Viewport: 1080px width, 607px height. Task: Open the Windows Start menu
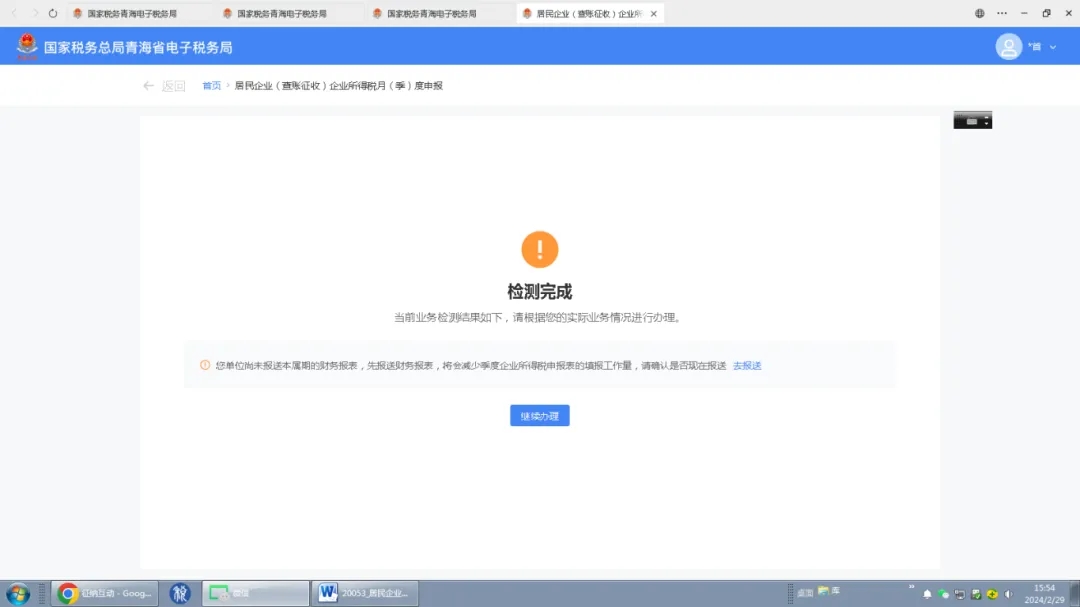(x=18, y=593)
